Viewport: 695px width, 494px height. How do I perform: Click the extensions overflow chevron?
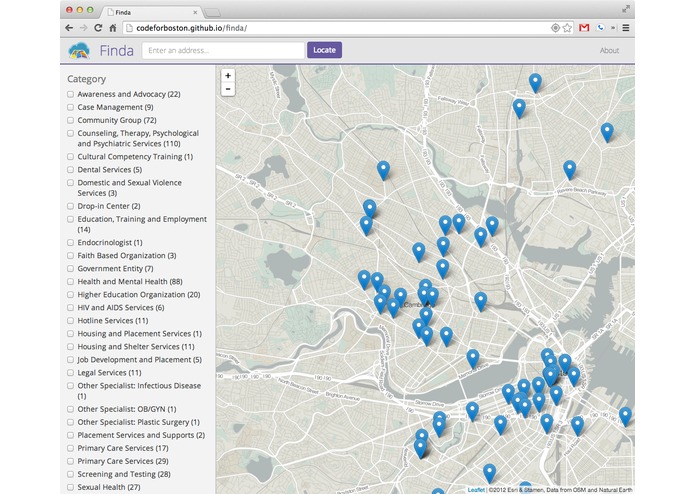(613, 28)
